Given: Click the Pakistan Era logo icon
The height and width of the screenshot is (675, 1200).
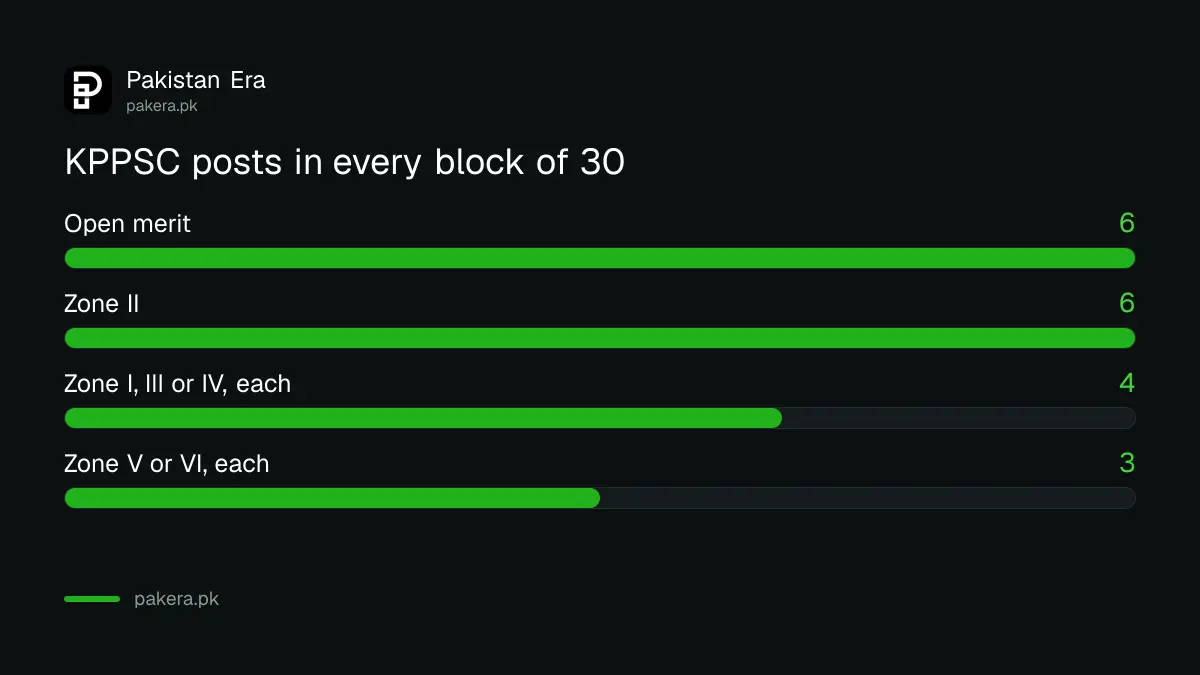Looking at the screenshot, I should click(x=88, y=90).
